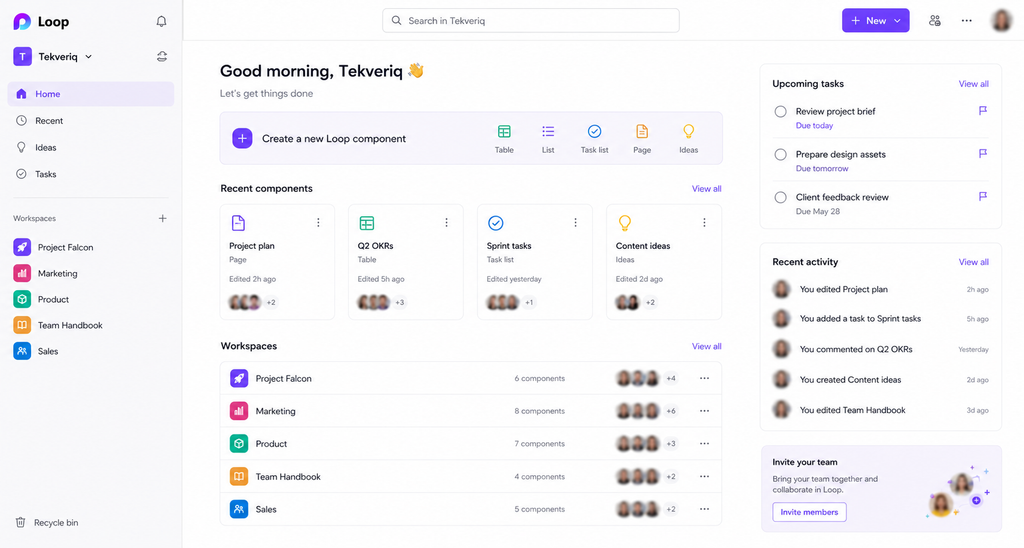
Task: Open 'You edited Team Handbook' activity
Action: [x=880, y=410]
